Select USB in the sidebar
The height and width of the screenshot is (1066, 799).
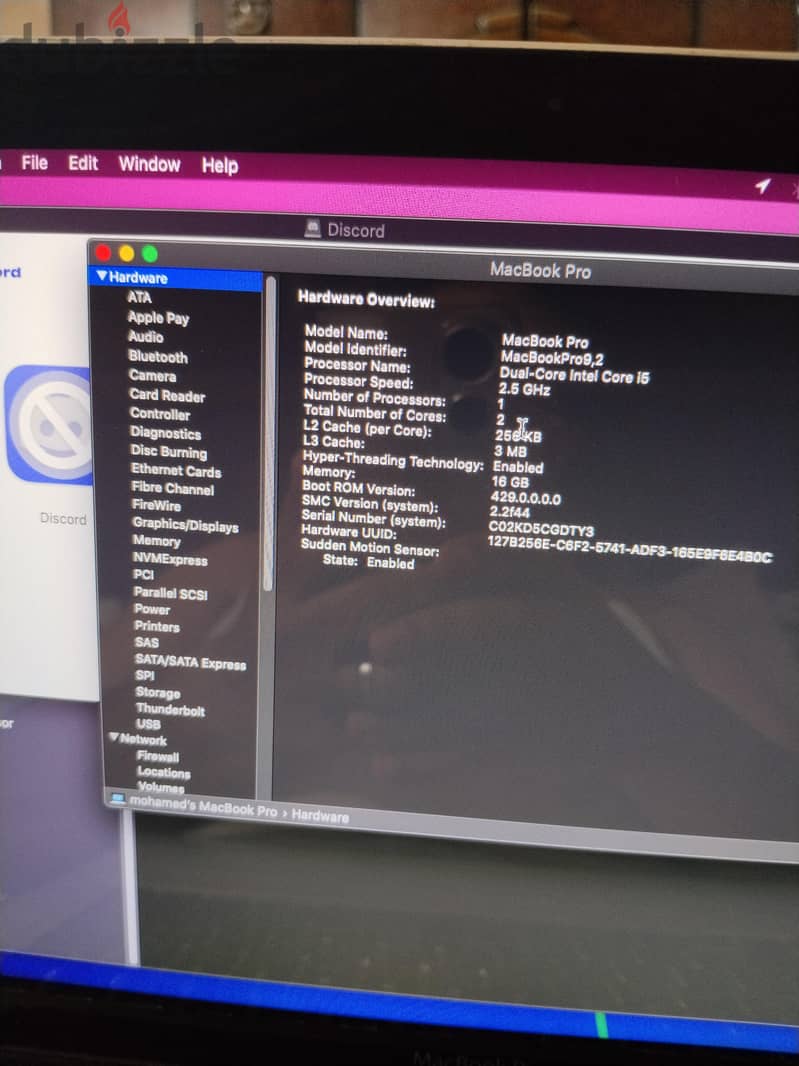tap(148, 724)
